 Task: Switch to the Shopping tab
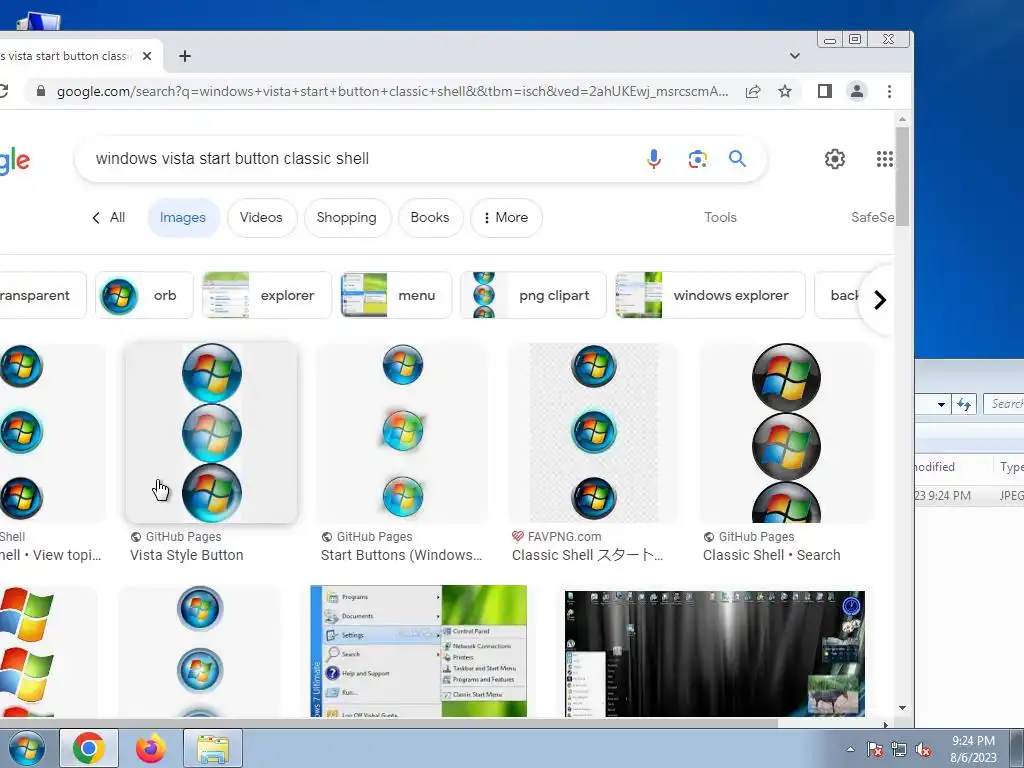pyautogui.click(x=347, y=217)
